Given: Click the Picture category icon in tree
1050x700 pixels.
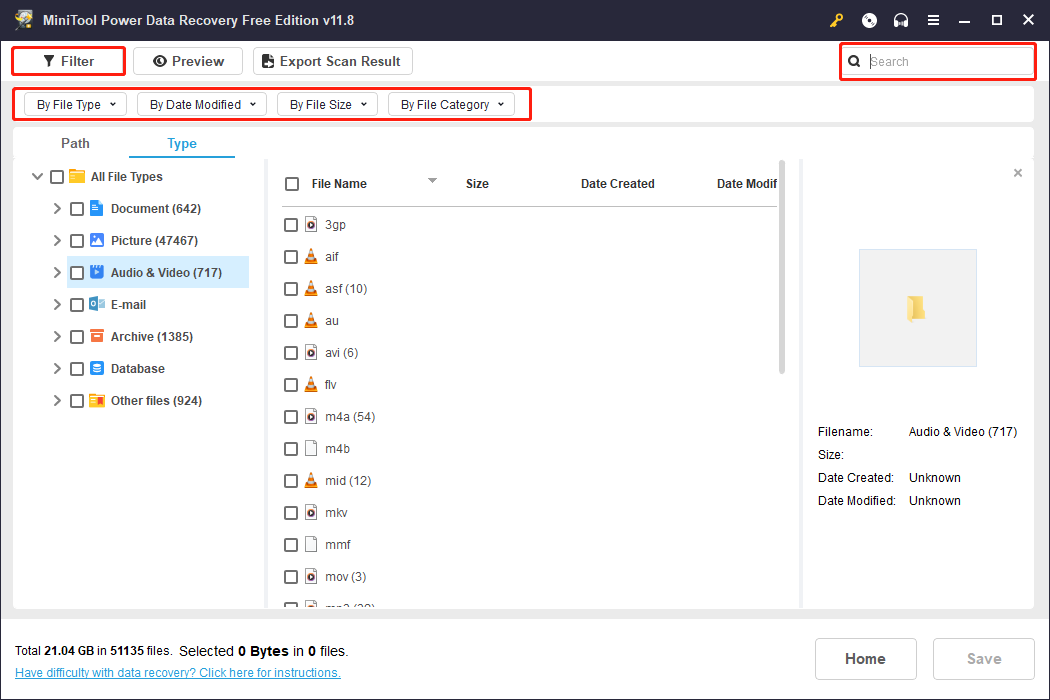Looking at the screenshot, I should (97, 241).
